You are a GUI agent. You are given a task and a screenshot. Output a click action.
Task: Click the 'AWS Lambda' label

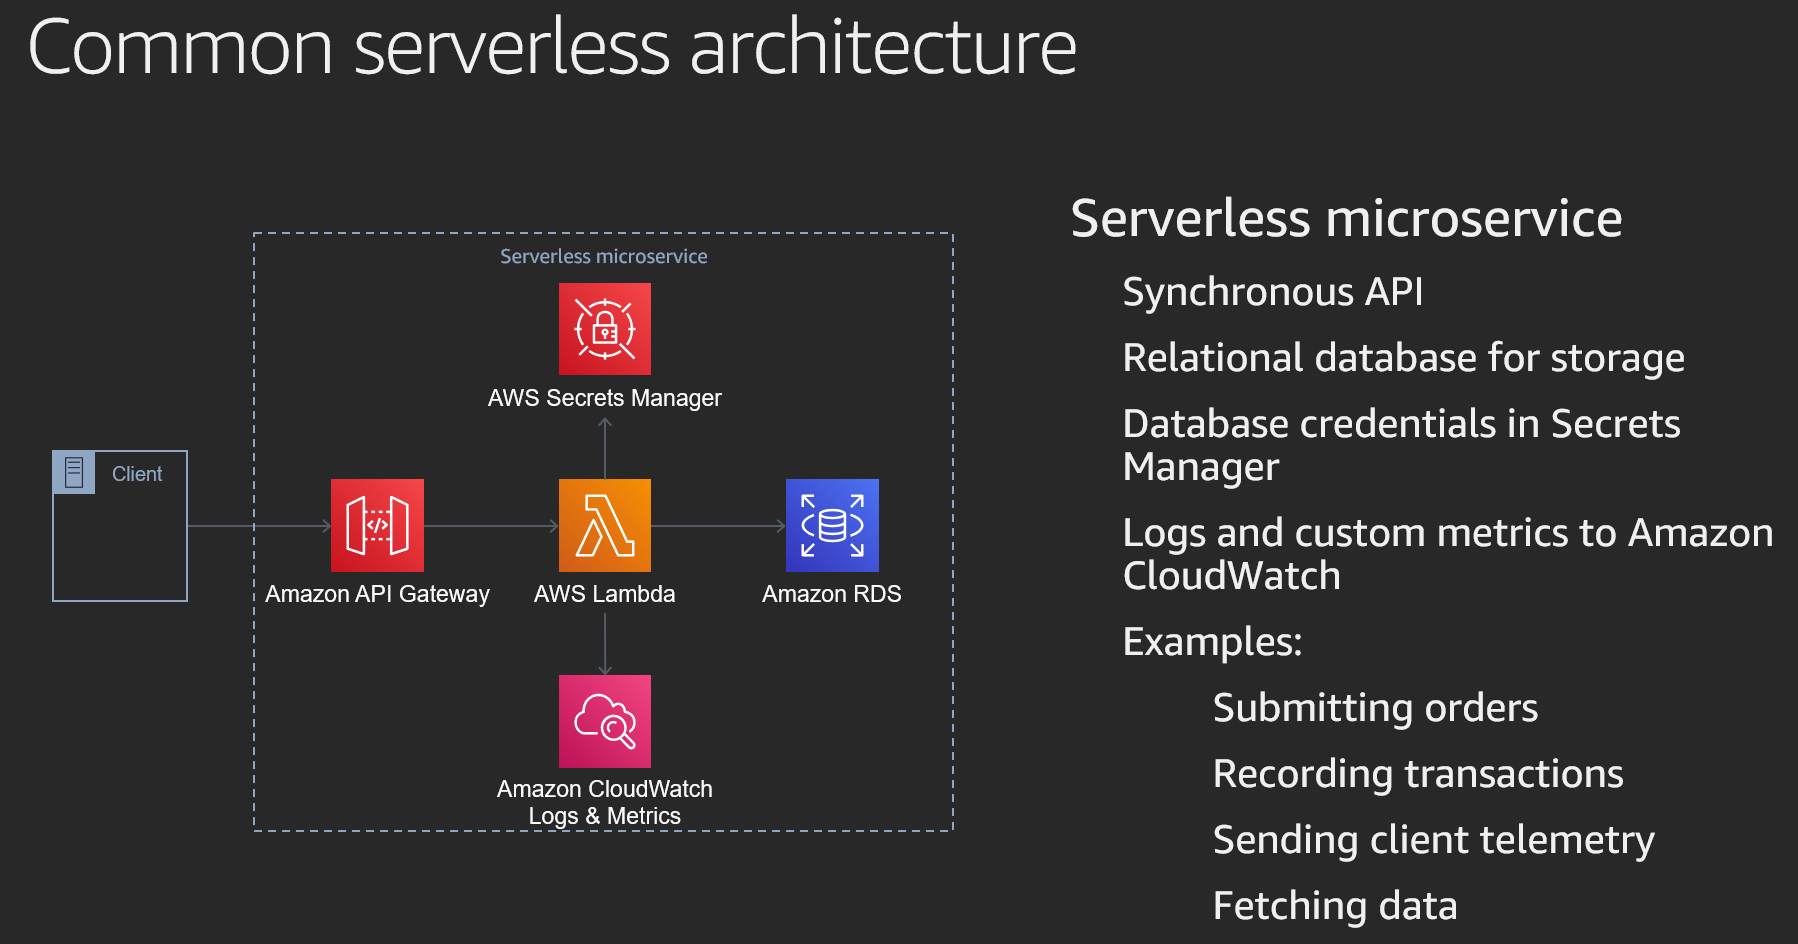(605, 594)
